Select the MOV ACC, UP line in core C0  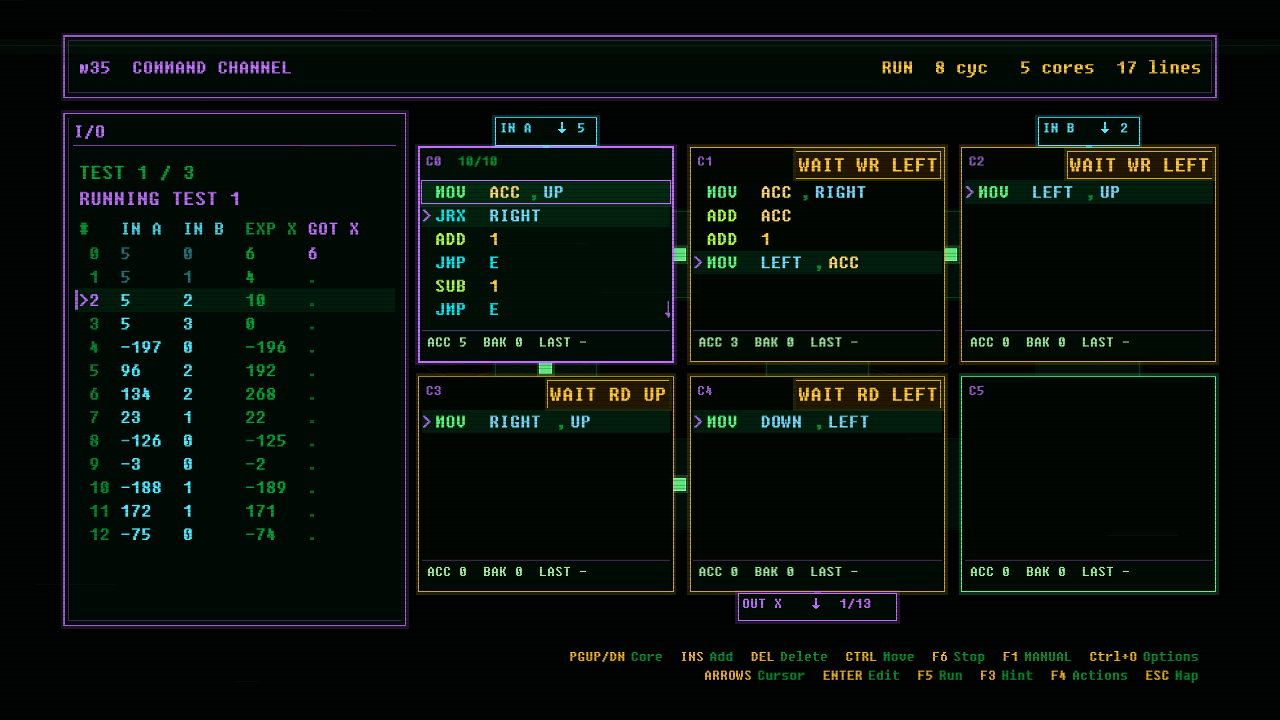pos(546,192)
